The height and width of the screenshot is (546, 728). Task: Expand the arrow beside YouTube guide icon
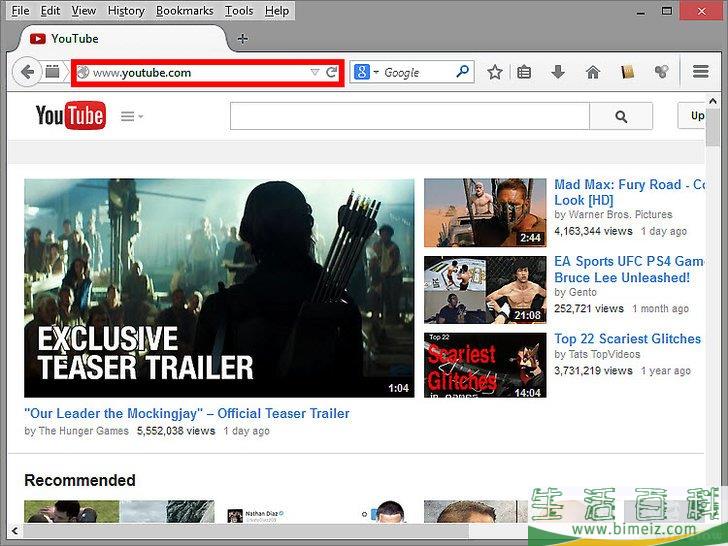140,117
